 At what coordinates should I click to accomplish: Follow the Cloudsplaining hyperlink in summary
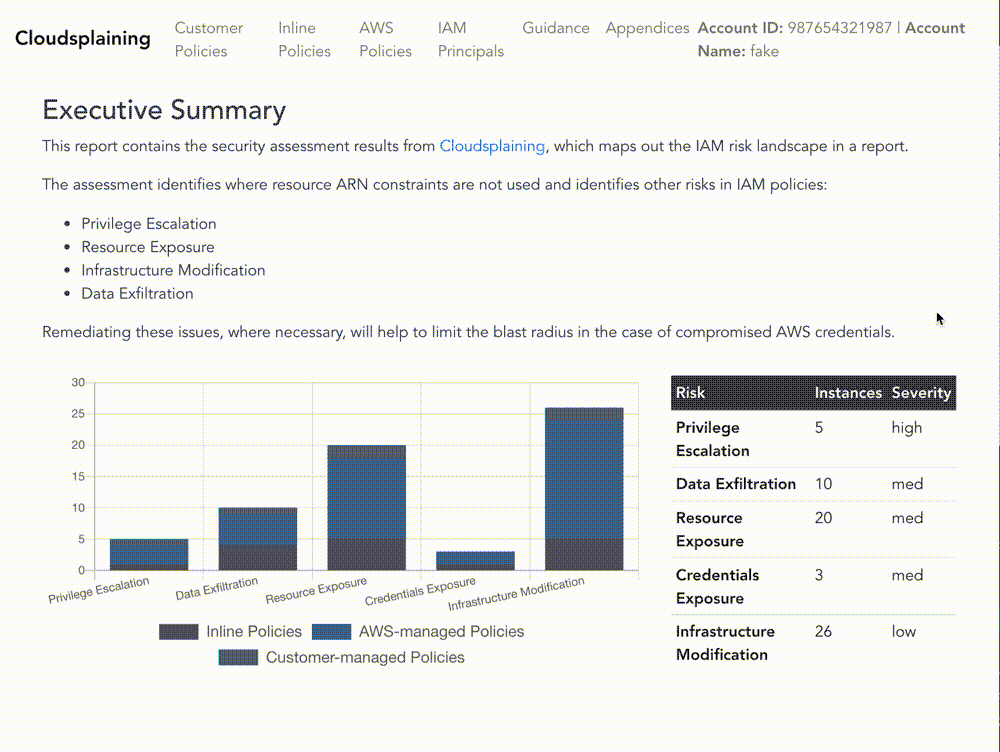click(492, 146)
